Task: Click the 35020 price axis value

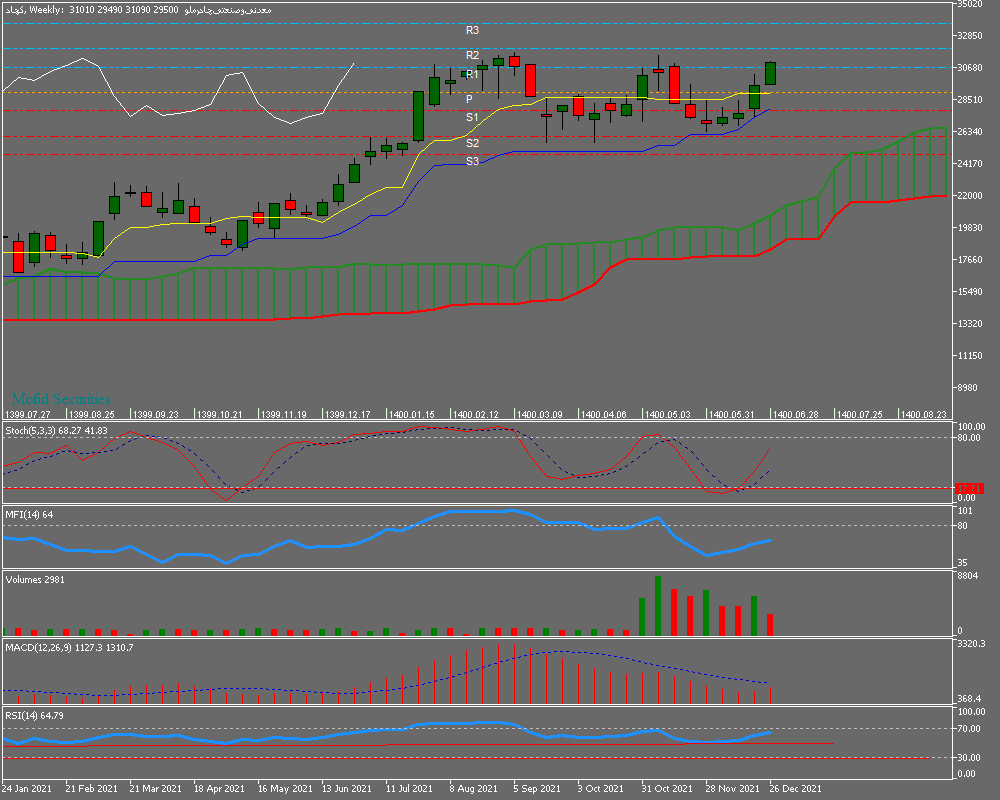Action: click(x=969, y=4)
